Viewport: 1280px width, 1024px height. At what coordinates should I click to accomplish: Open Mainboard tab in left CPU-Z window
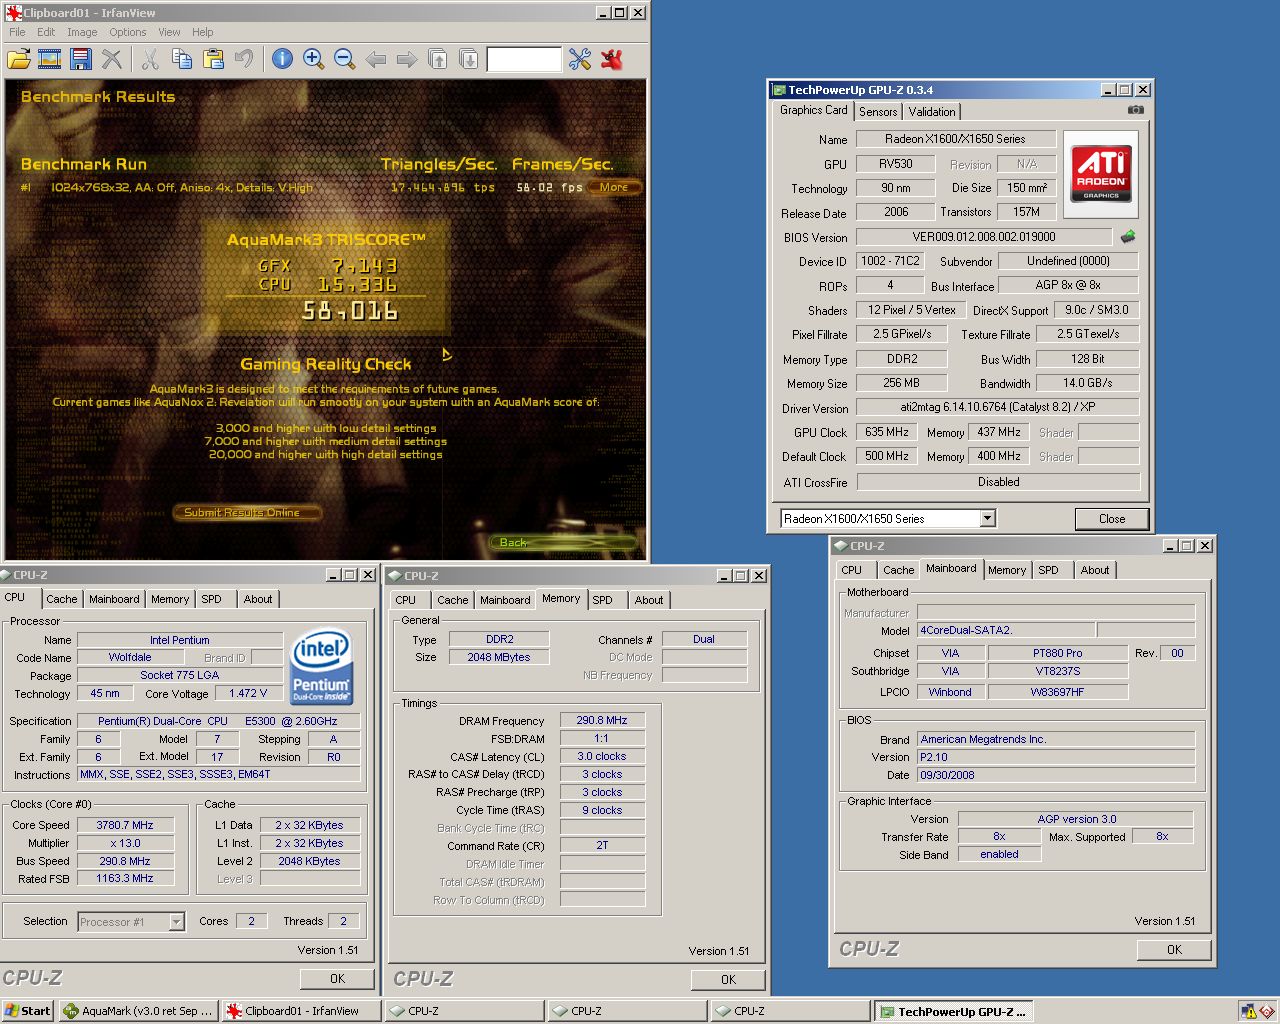point(114,599)
